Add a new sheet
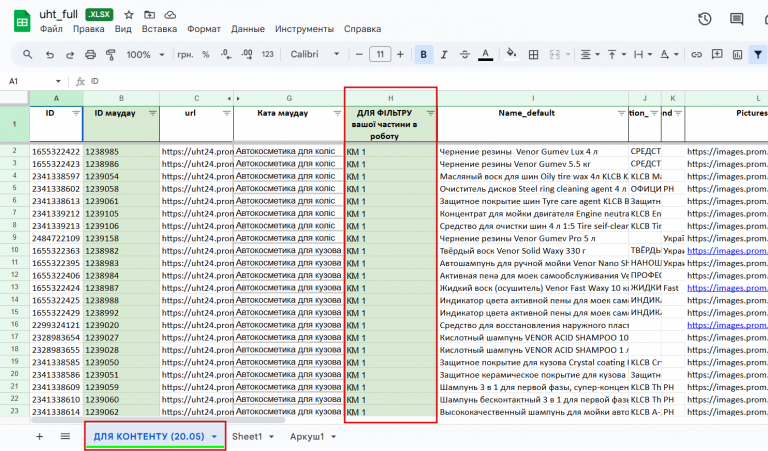 [x=40, y=436]
